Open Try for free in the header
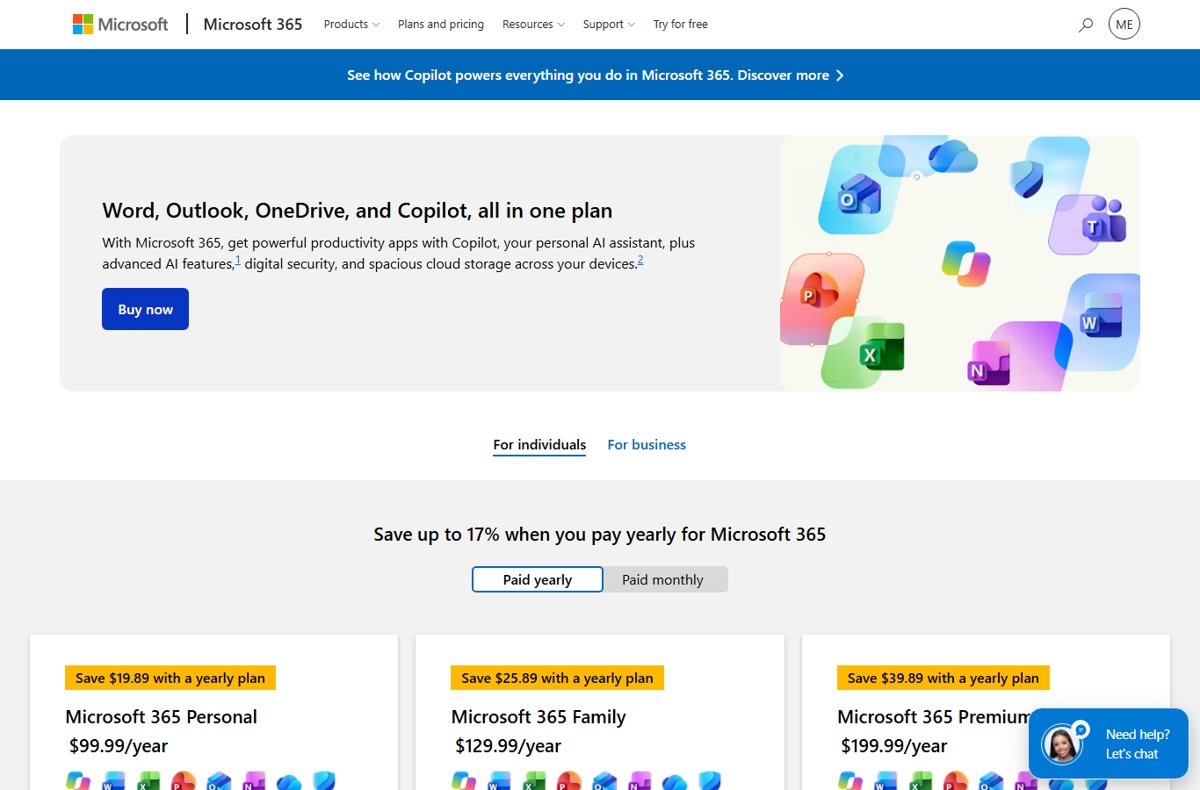The image size is (1200, 790). click(x=681, y=24)
